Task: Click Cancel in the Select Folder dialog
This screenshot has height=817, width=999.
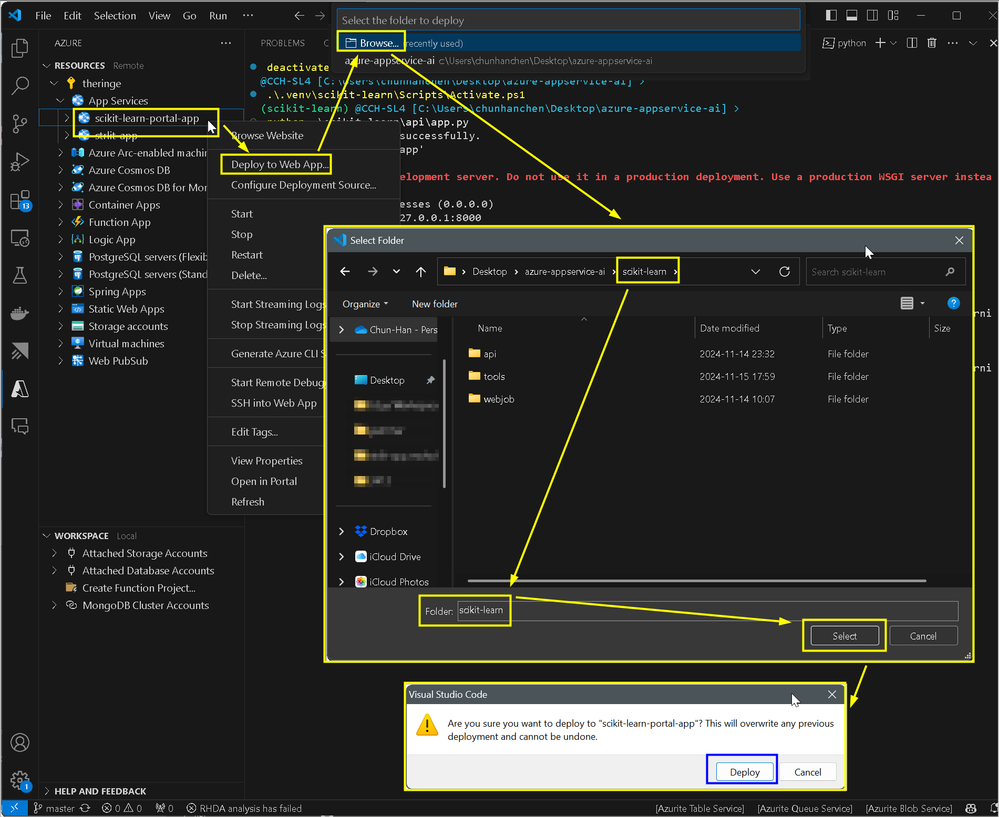Action: tap(923, 636)
